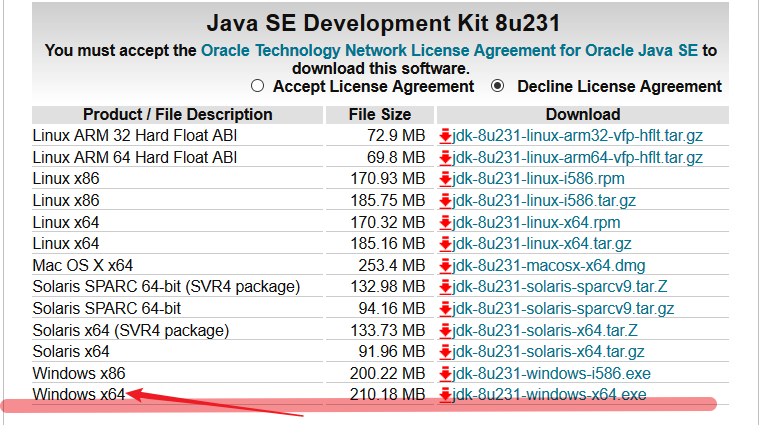
Task: Download jdk-8u231-solaris-sparcv9.tar.gz
Action: pyautogui.click(x=563, y=309)
